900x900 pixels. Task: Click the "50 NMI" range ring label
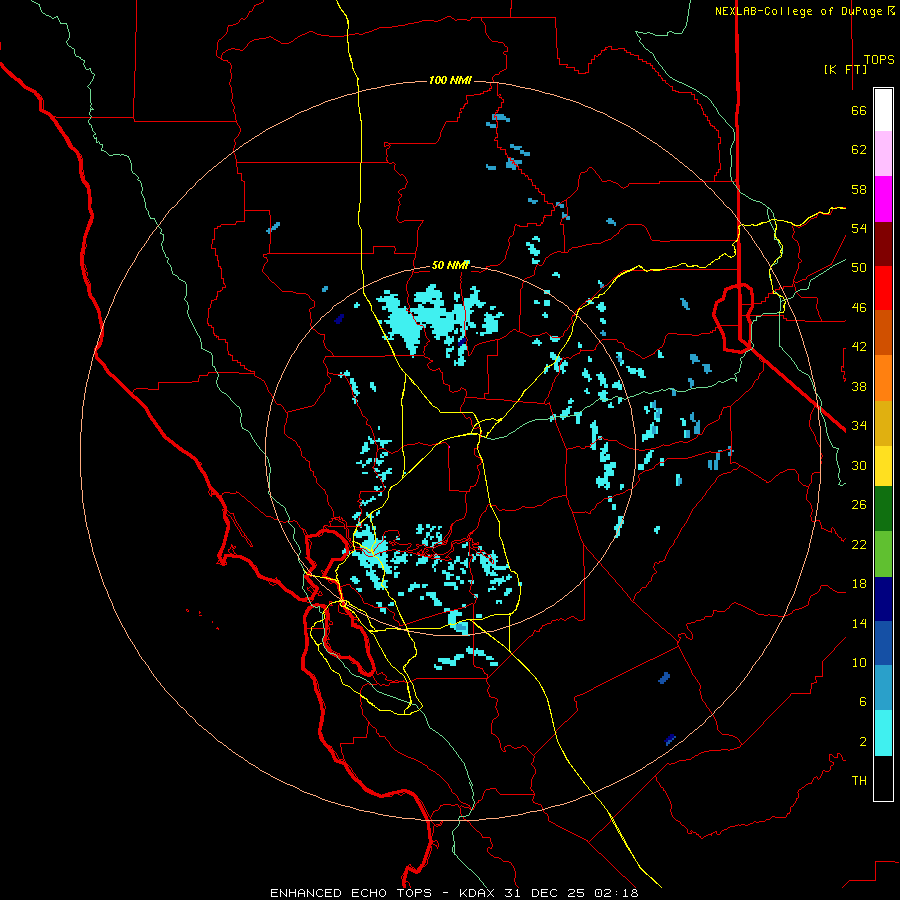(x=451, y=265)
